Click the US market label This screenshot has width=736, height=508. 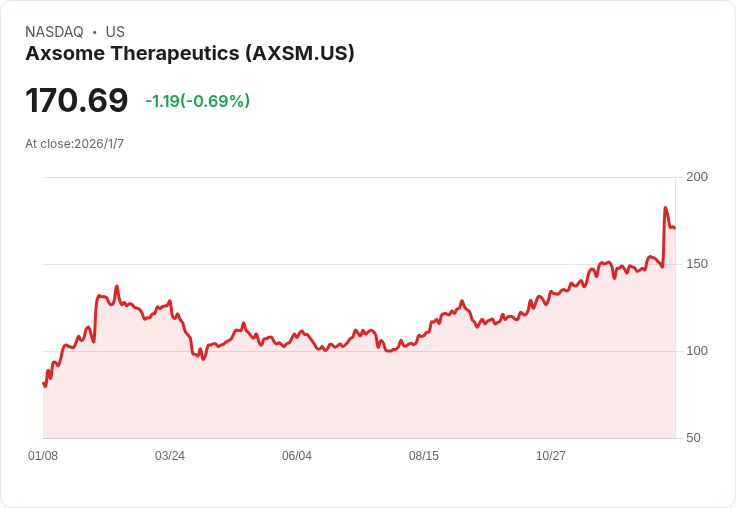[x=115, y=32]
